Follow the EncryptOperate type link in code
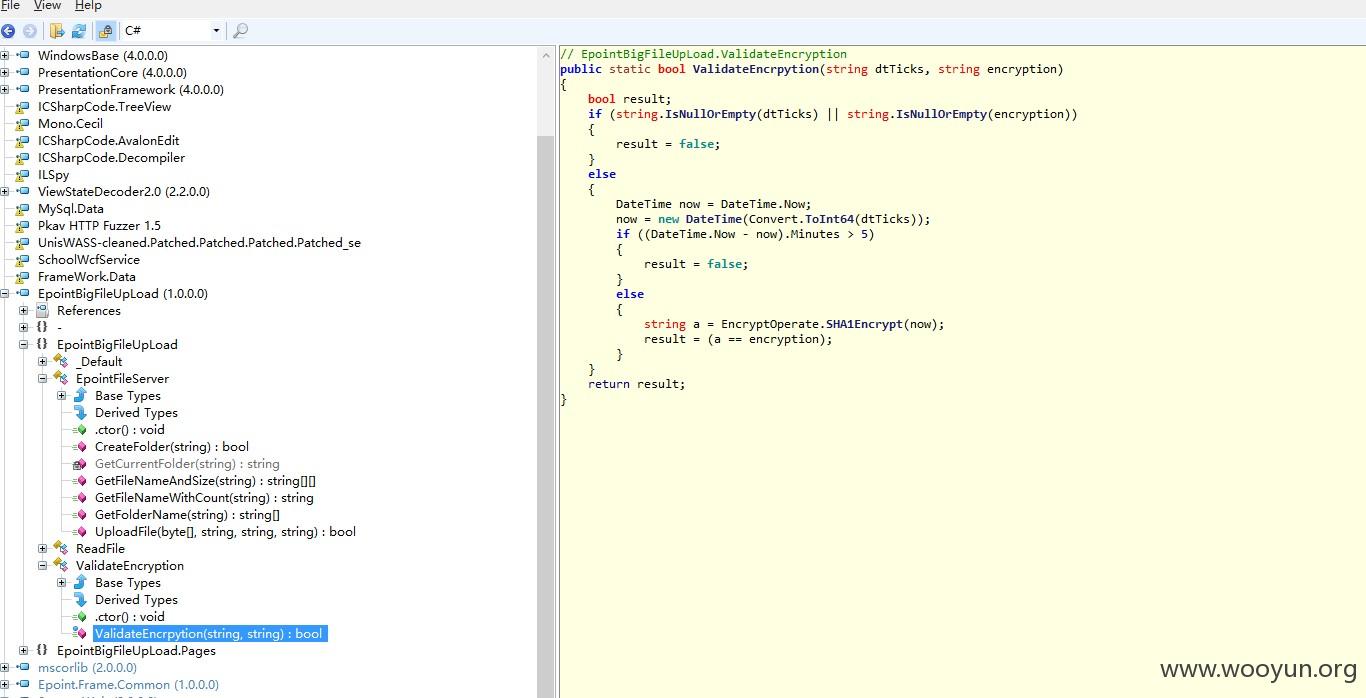 click(x=770, y=324)
